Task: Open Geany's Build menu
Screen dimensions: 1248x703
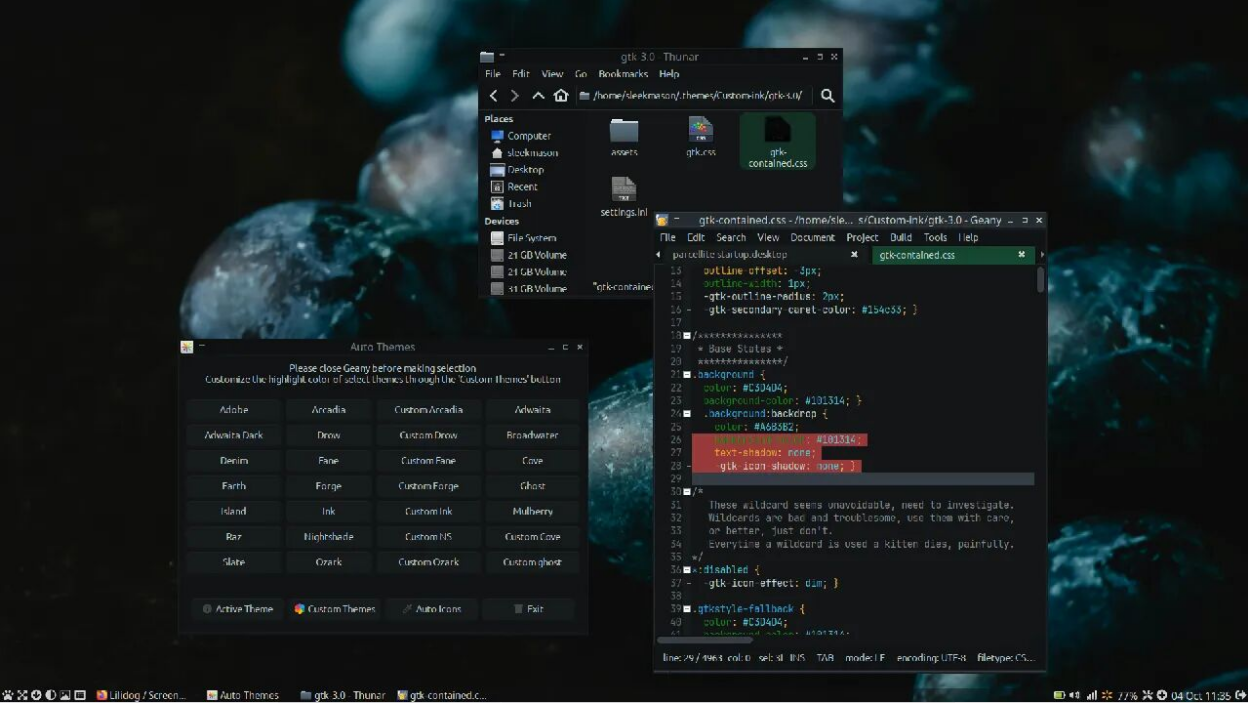Action: [x=901, y=238]
